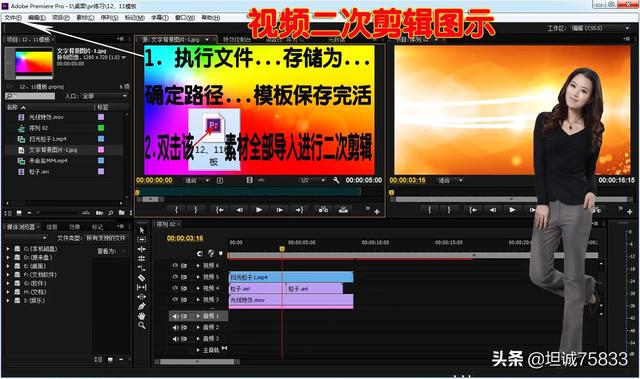Step back one frame in program monitor

tap(493, 210)
